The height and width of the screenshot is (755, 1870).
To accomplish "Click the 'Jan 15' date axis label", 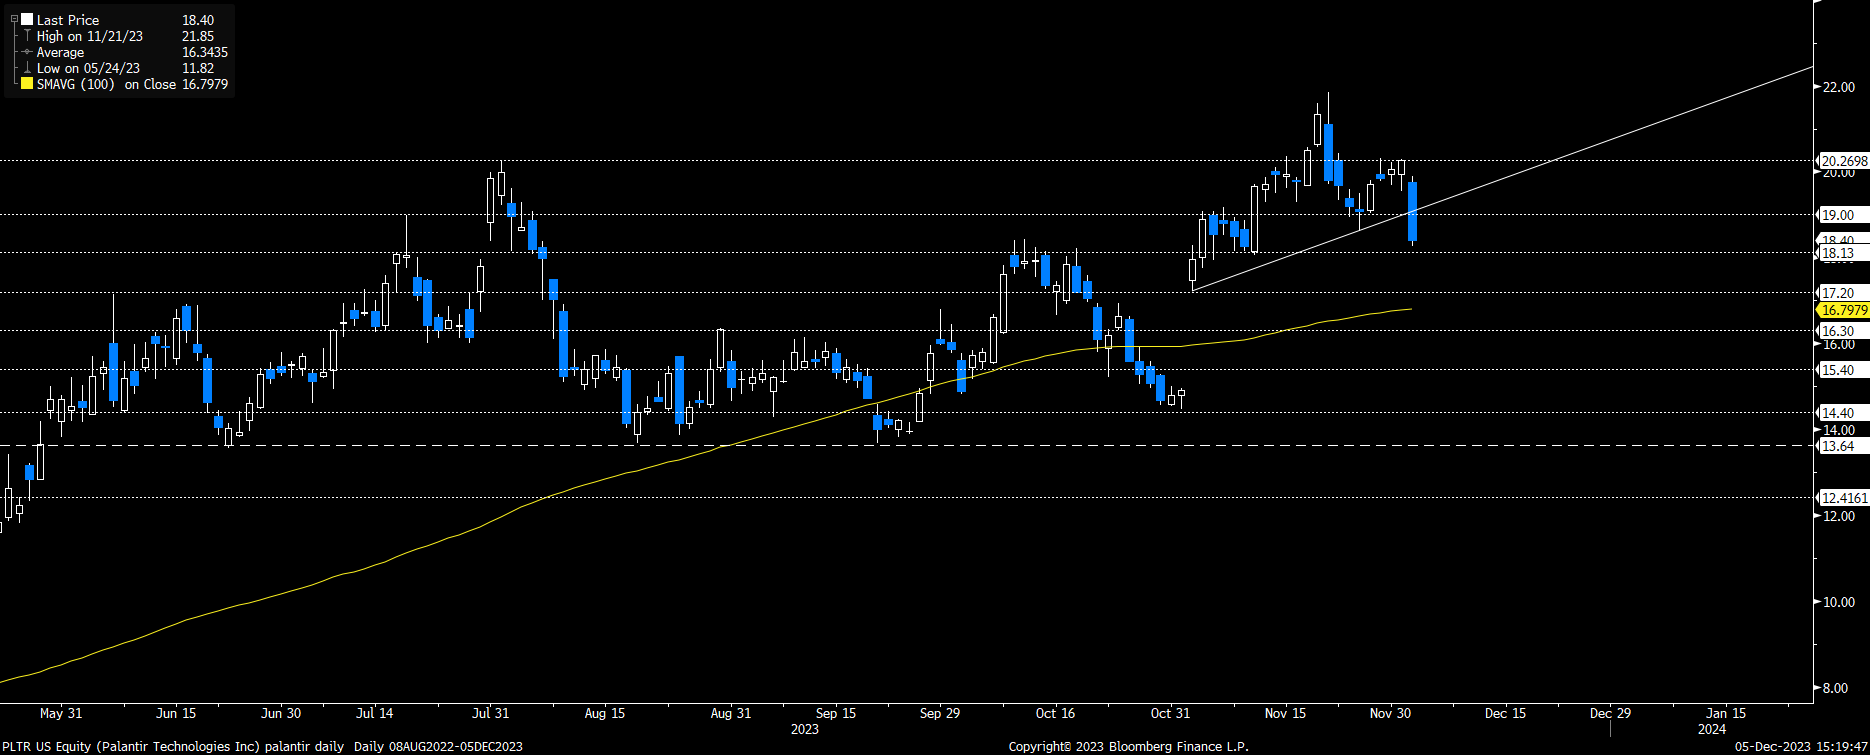I will [x=1726, y=713].
